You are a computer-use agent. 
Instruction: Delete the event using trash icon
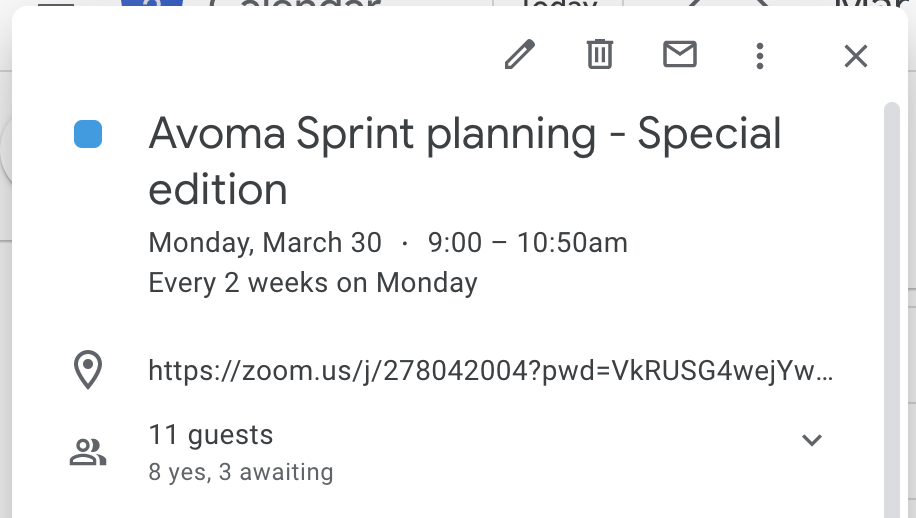coord(599,55)
